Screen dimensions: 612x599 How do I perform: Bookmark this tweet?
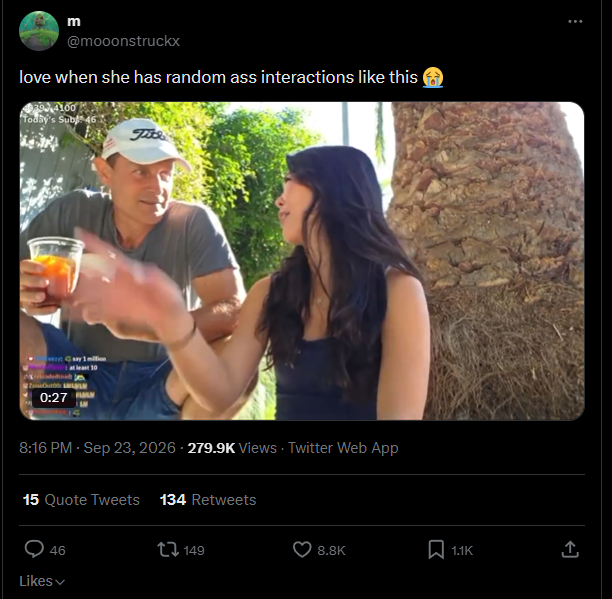coord(436,549)
